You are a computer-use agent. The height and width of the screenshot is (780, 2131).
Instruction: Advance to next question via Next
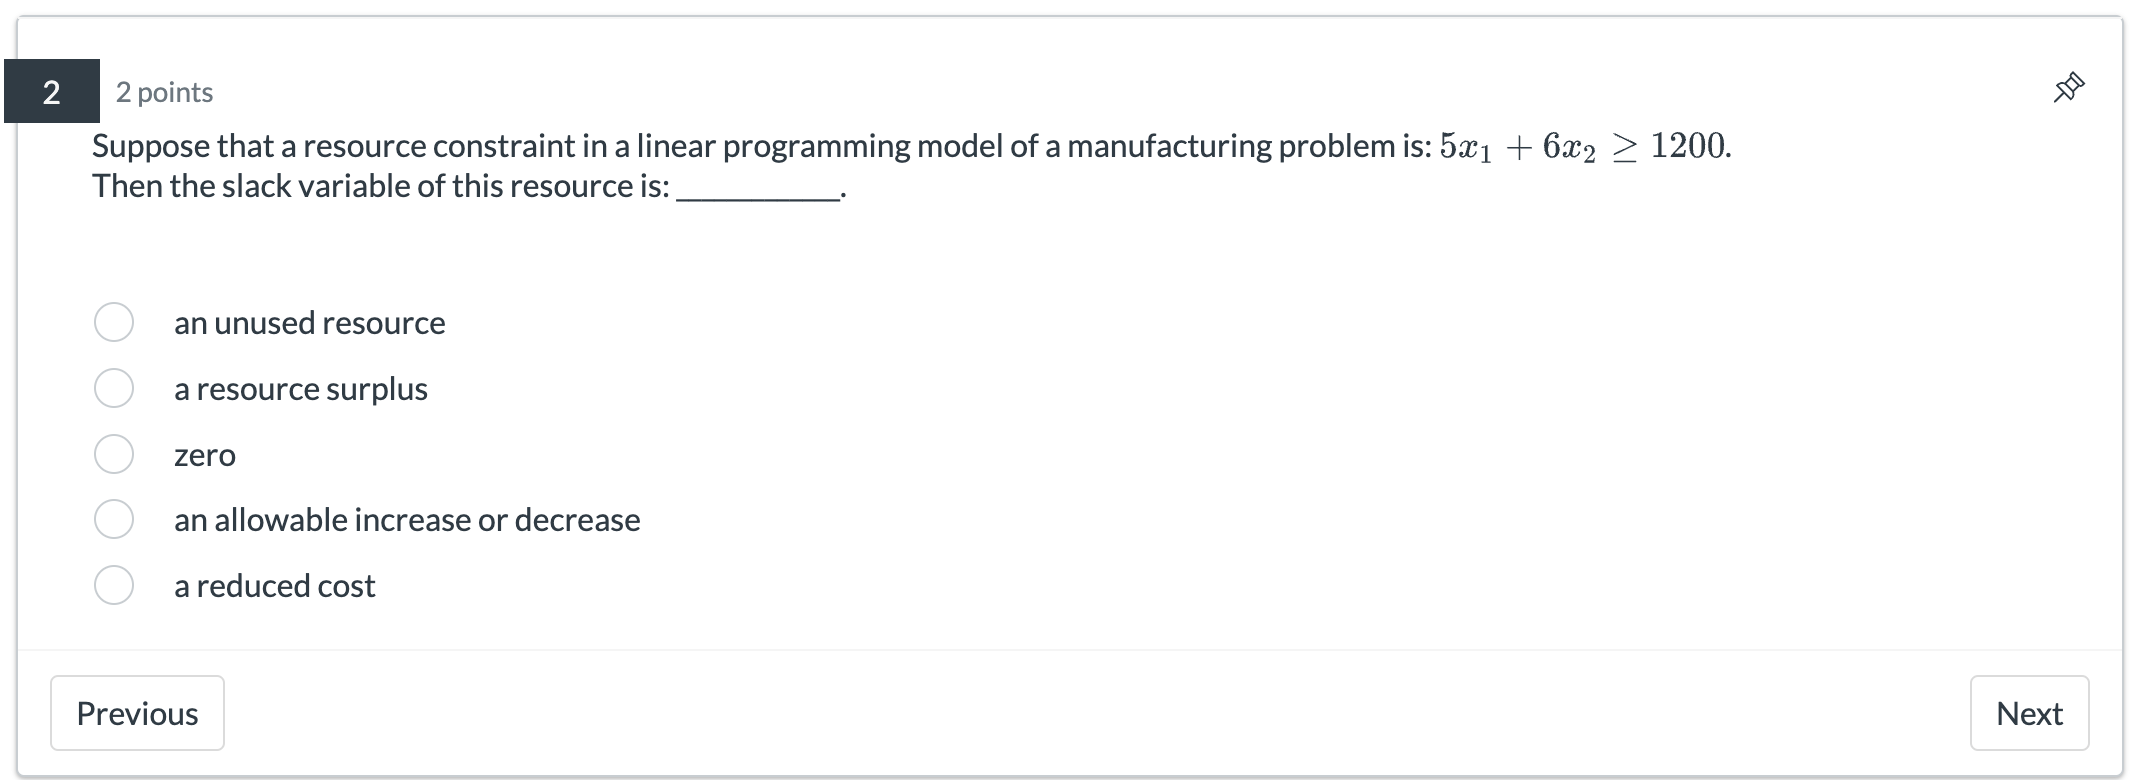coord(2028,712)
